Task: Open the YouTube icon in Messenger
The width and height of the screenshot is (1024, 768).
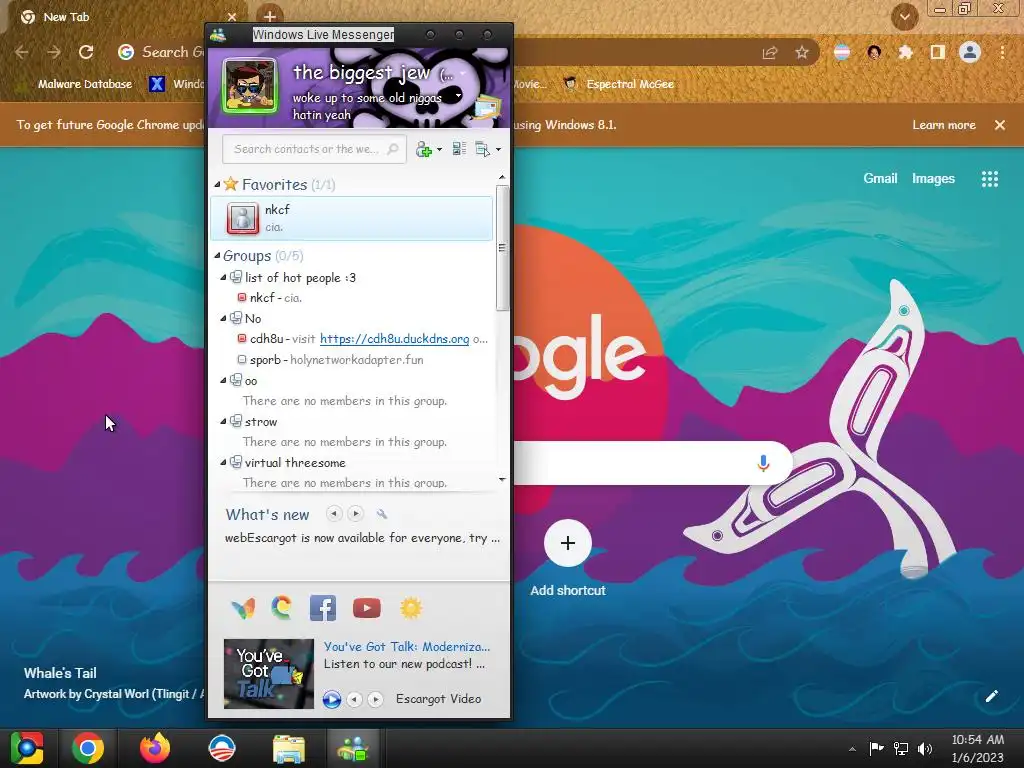Action: [x=366, y=608]
